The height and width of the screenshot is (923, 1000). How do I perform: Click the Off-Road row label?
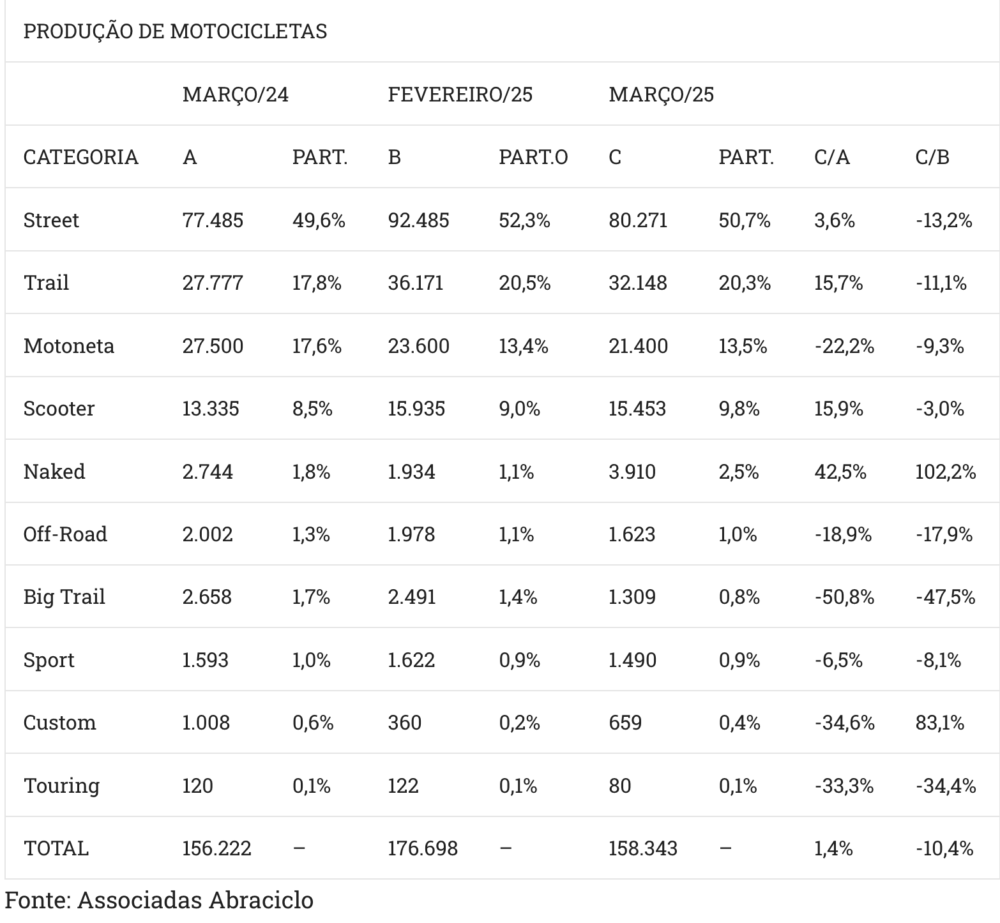click(x=65, y=534)
